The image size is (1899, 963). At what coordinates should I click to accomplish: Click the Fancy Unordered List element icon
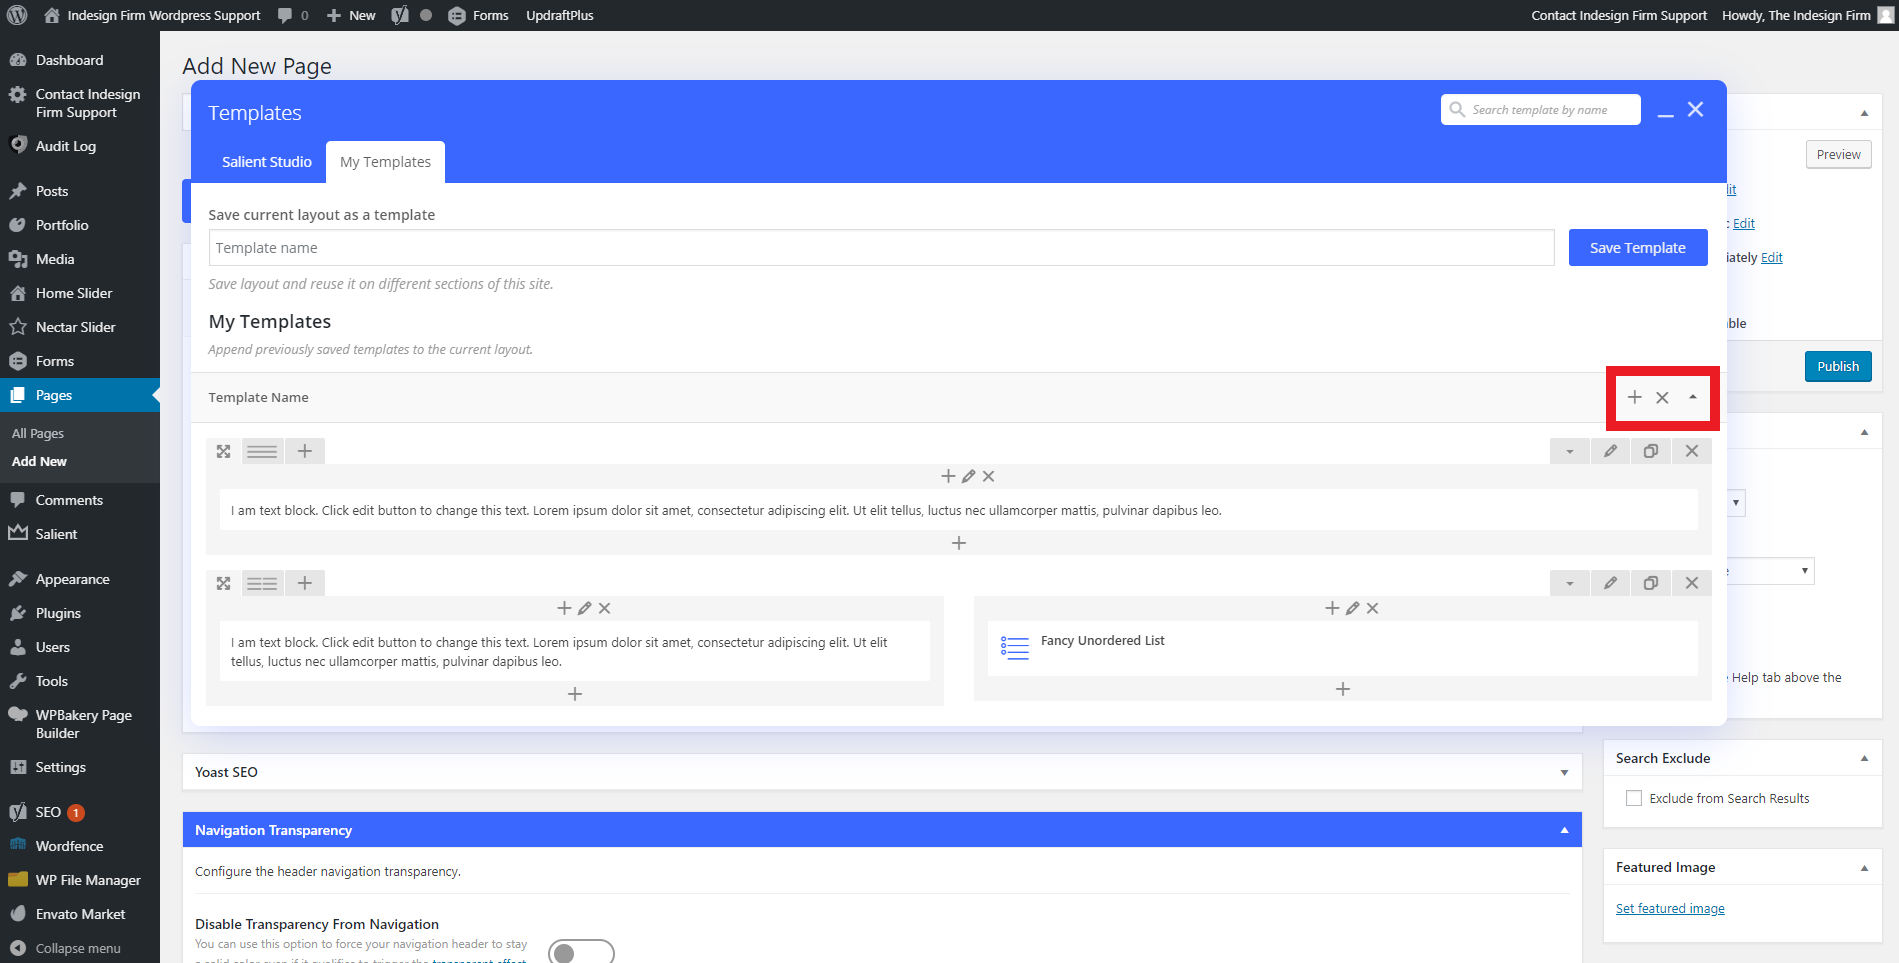coord(1014,648)
